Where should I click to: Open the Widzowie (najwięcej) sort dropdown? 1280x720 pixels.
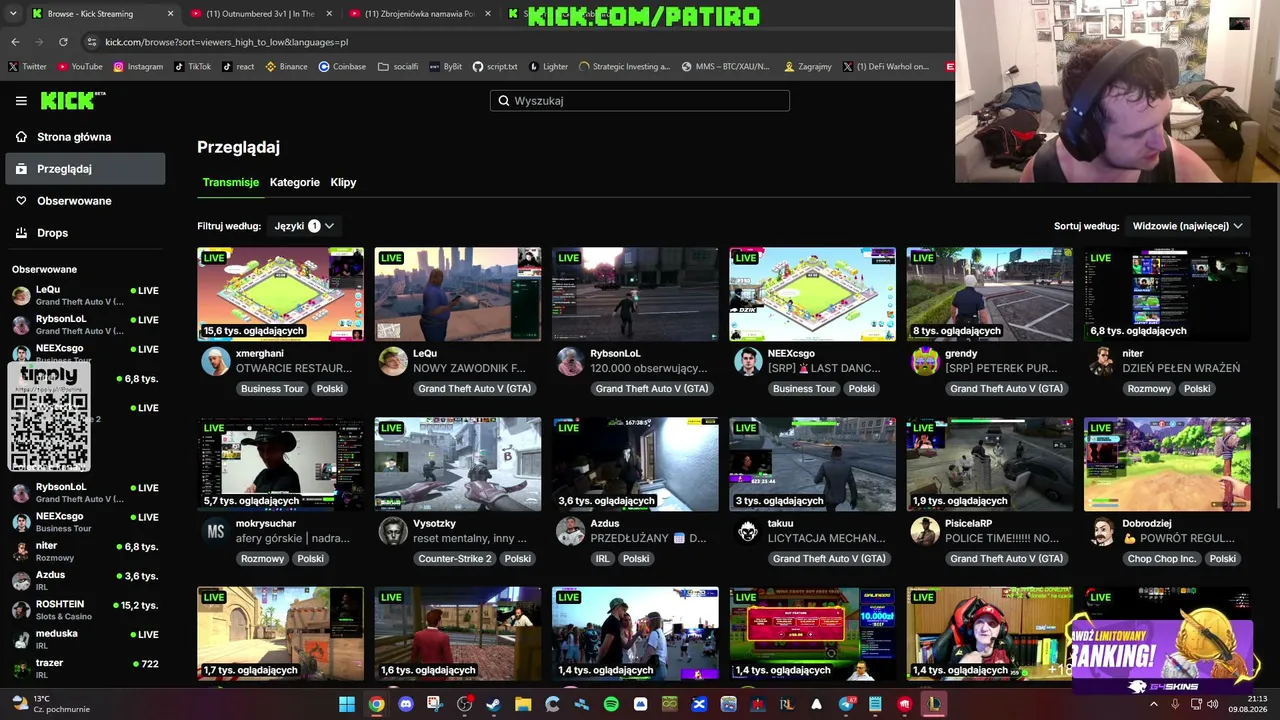(x=1187, y=226)
